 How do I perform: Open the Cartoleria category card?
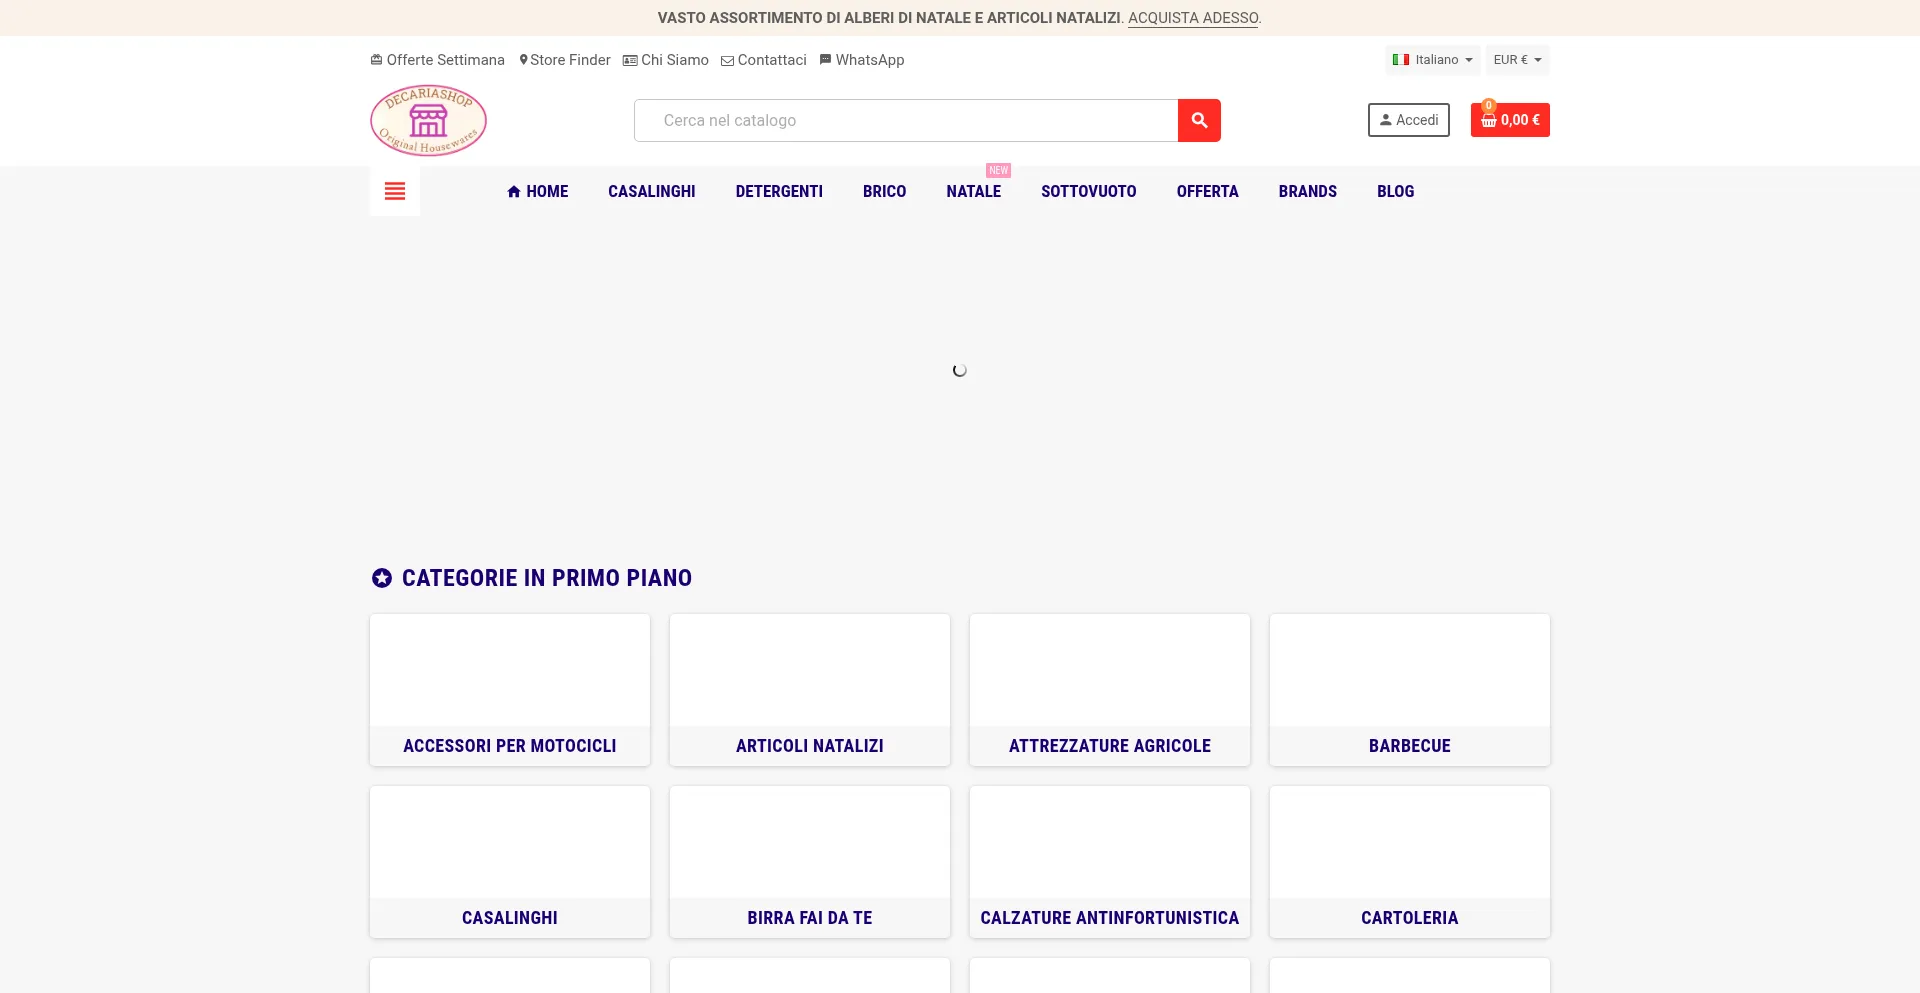click(x=1410, y=862)
